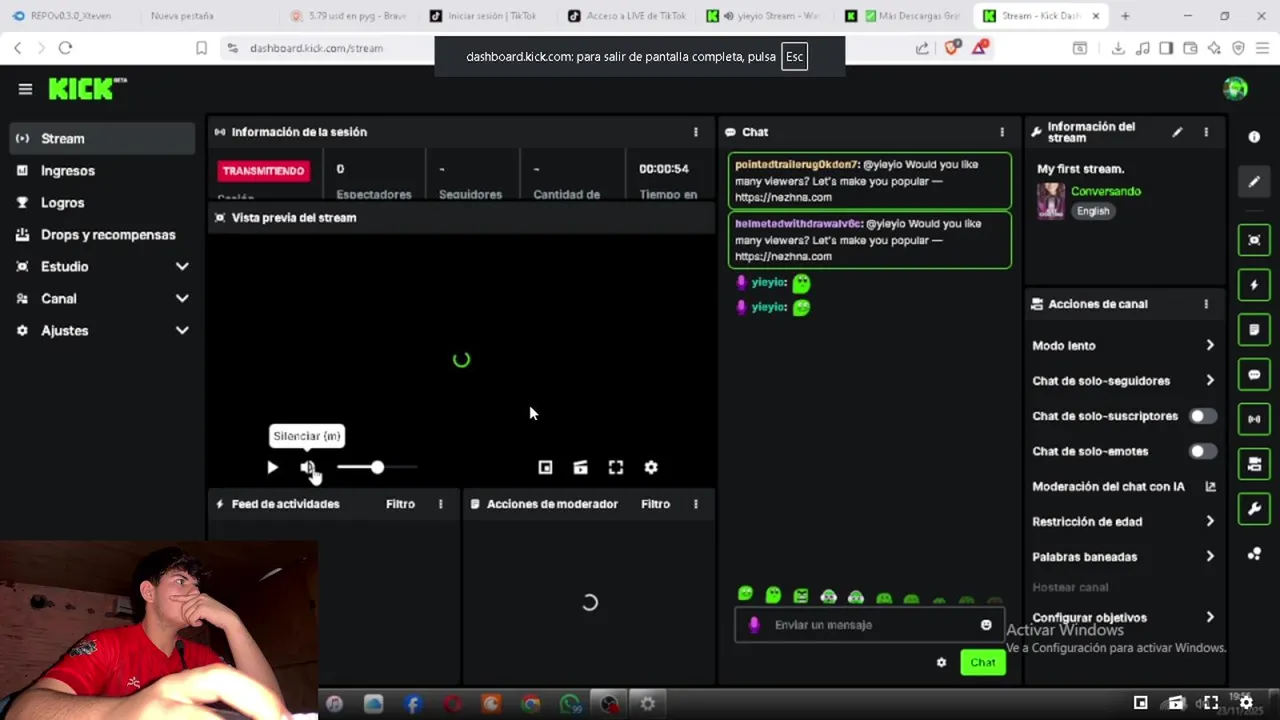Click the address bar URL
Viewport: 1280px width, 720px height.
316,48
